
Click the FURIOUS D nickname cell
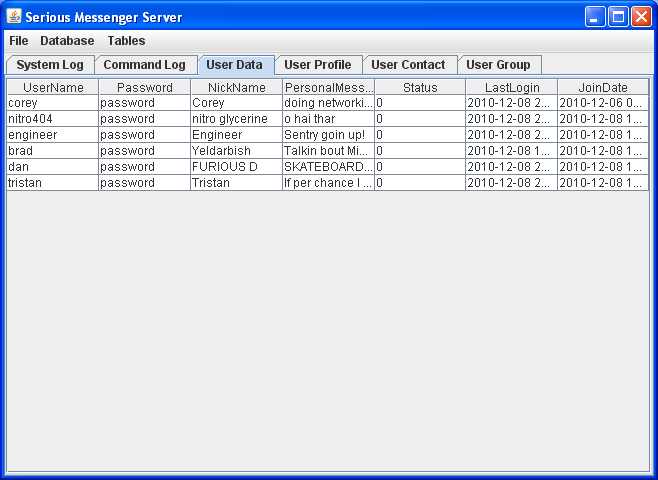(x=237, y=167)
